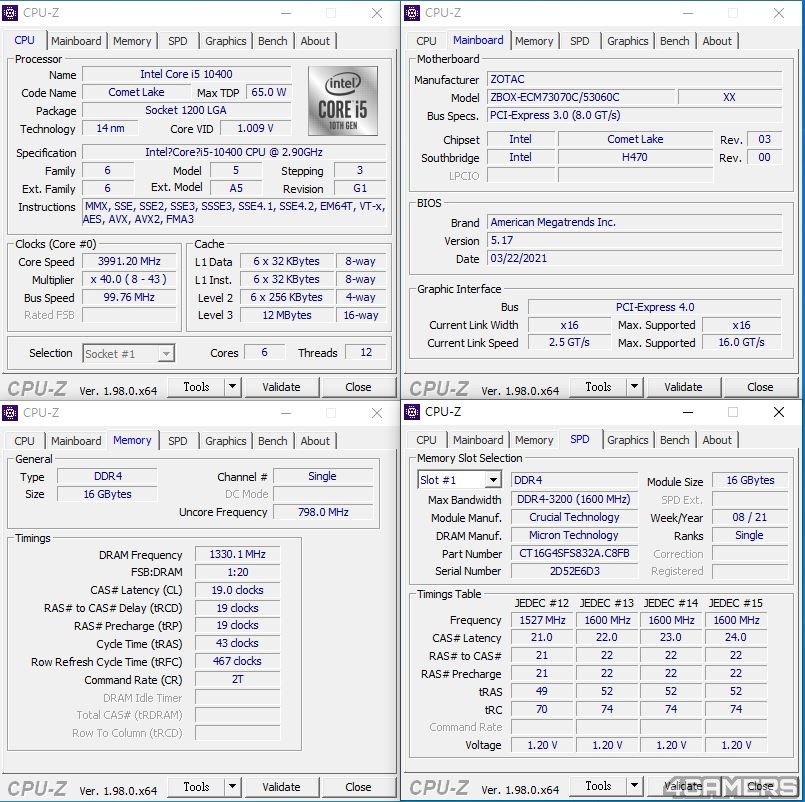
Task: Click the Close button in the CPU window
Action: point(358,387)
